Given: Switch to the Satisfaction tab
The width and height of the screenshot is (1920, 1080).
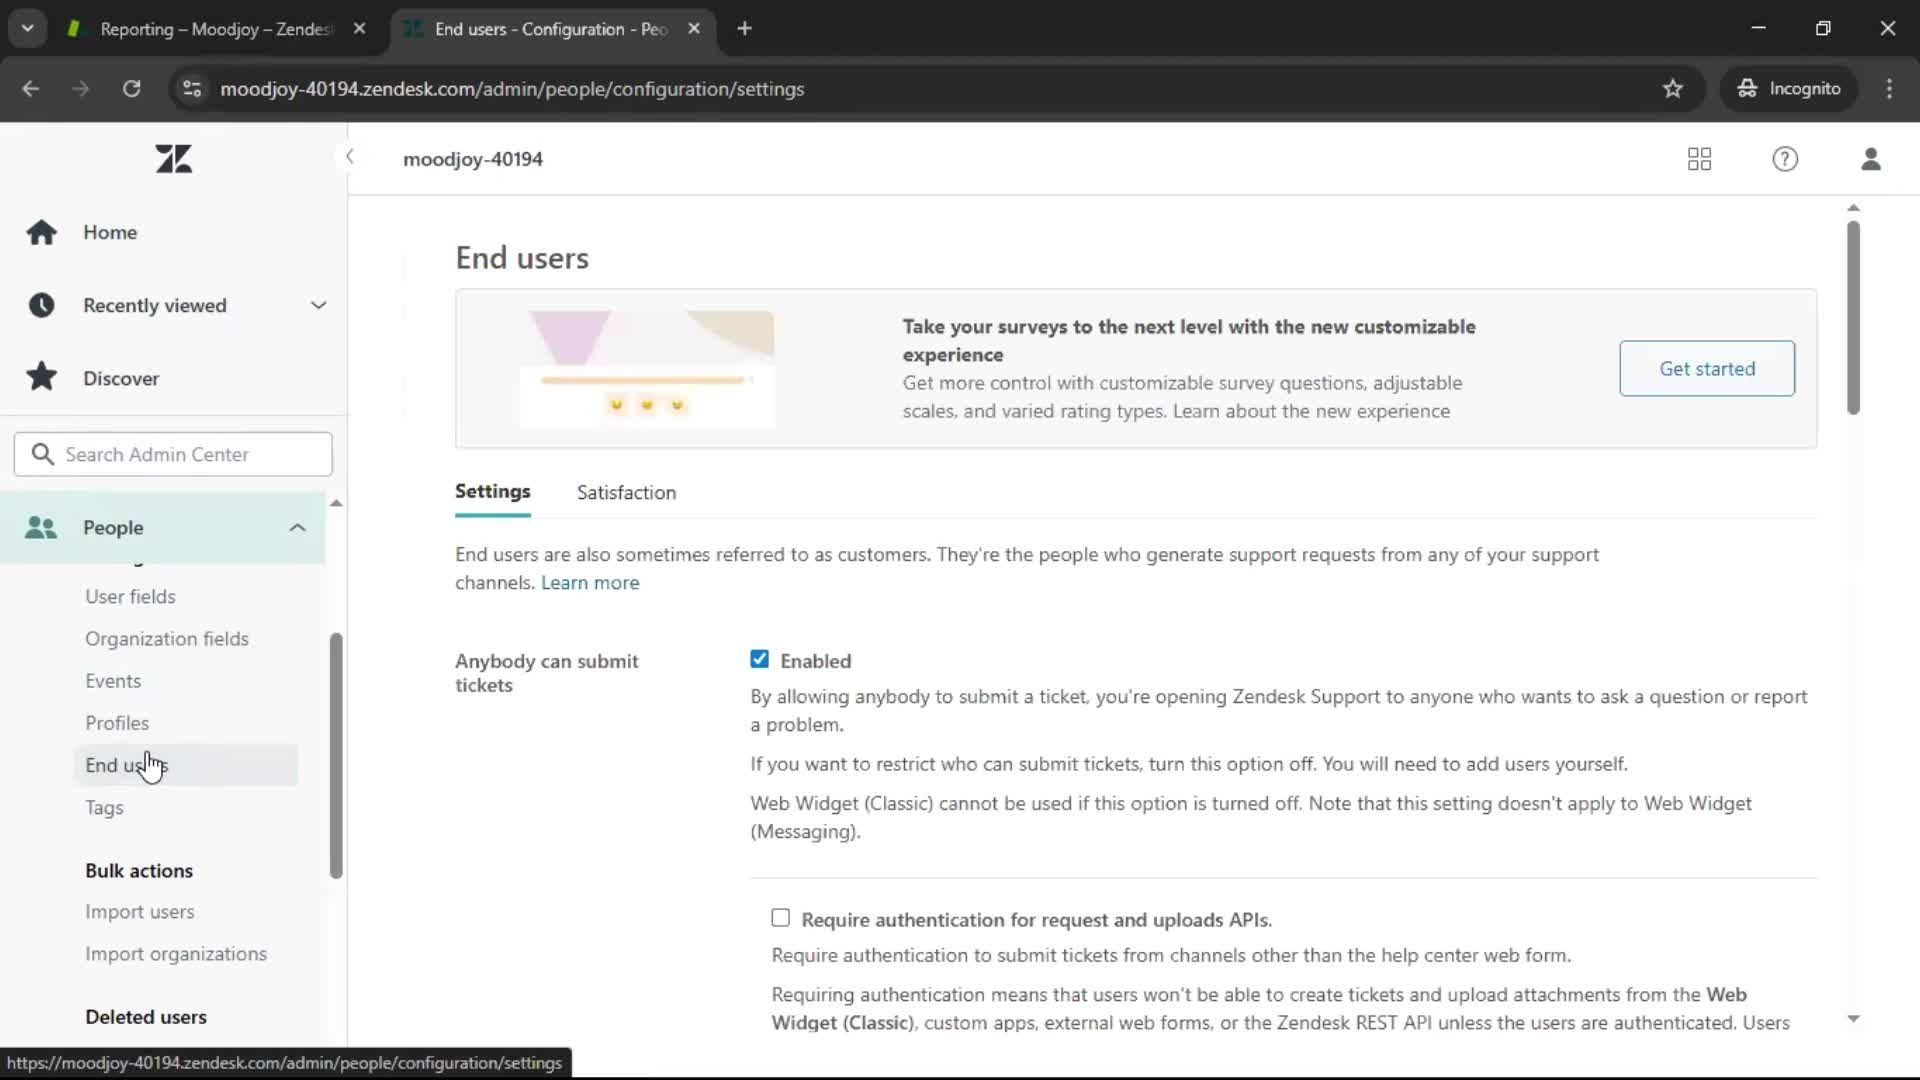Looking at the screenshot, I should tap(626, 493).
